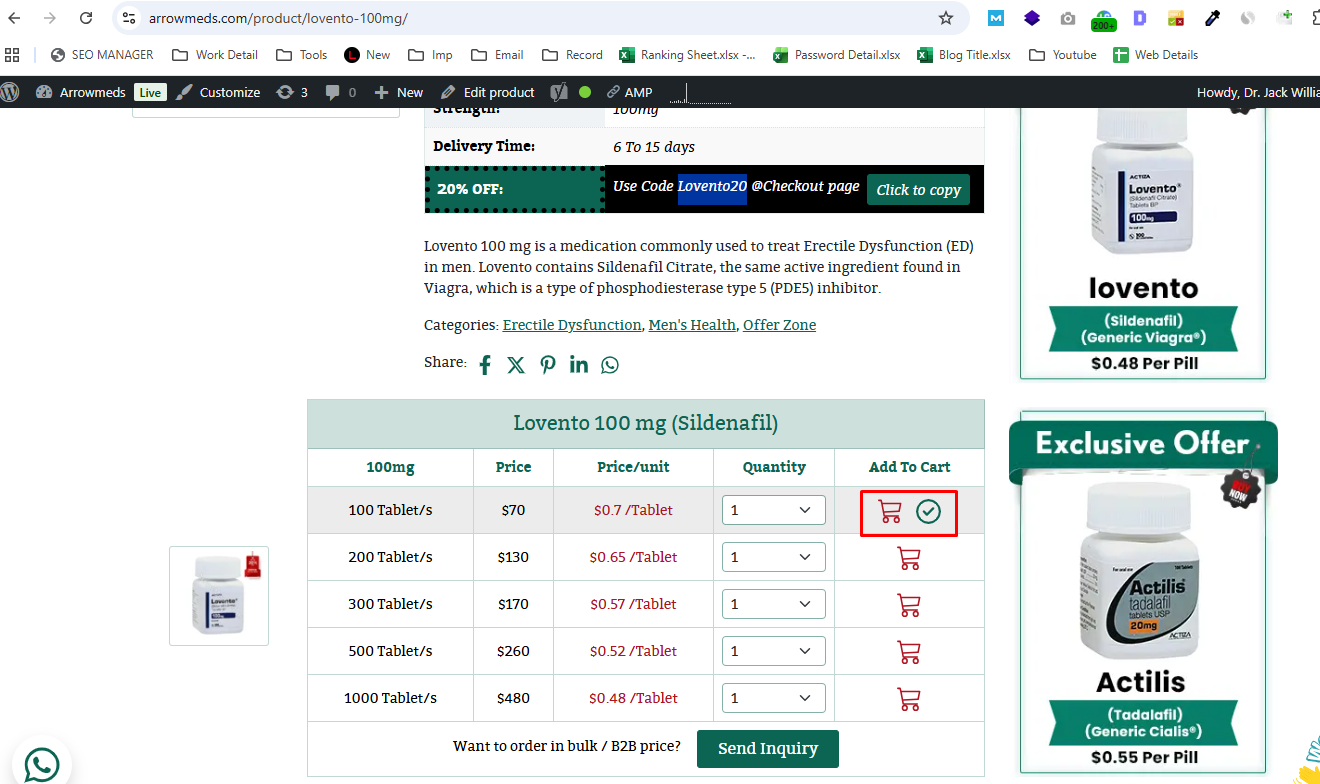Viewport: 1320px width, 784px height.
Task: Click WhatsApp share icon next to LinkedIn
Action: [610, 365]
